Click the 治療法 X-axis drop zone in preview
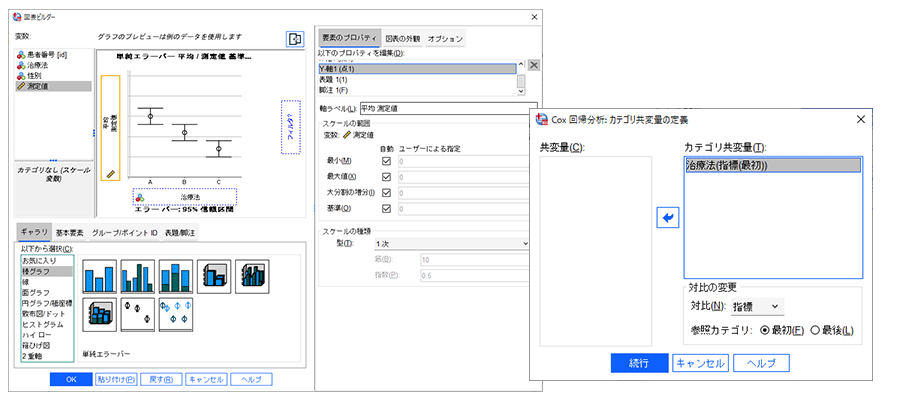The image size is (900, 400). 185,197
